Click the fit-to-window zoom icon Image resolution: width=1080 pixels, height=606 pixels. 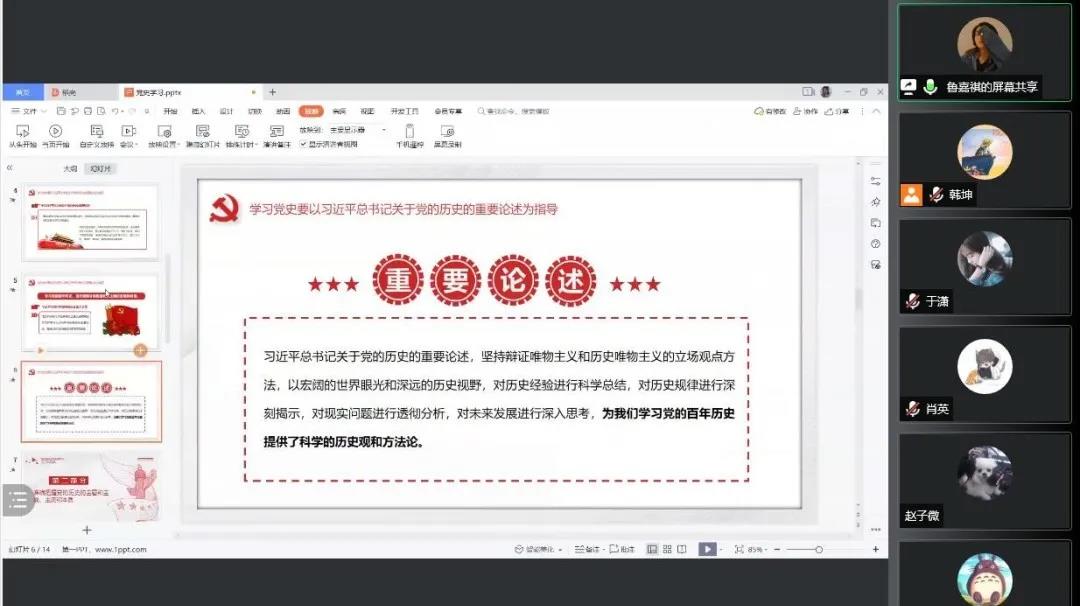(739, 549)
